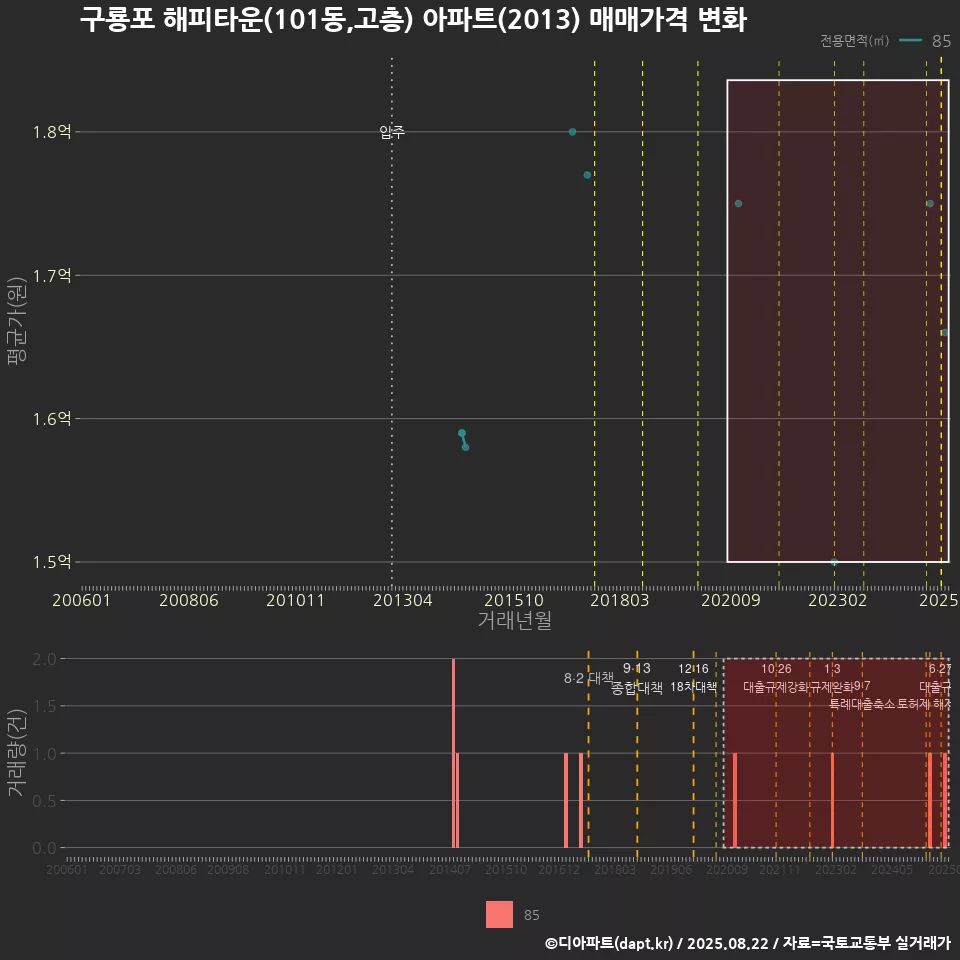Click the 200703 label on the volume chart axis
The height and width of the screenshot is (960, 960).
point(120,869)
